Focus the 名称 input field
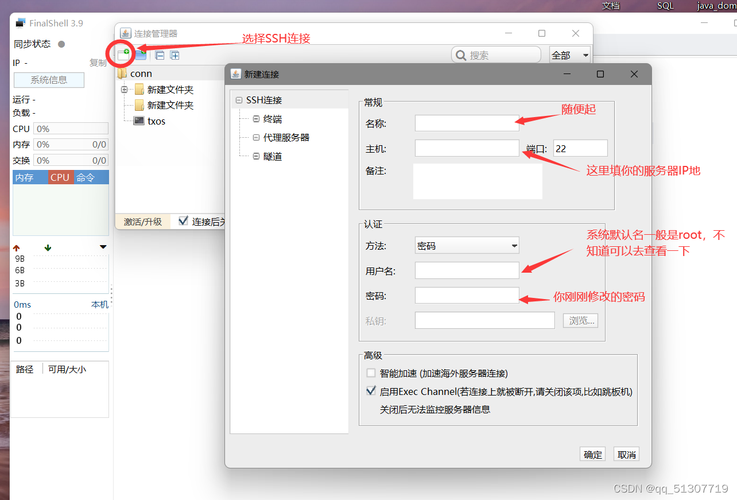The height and width of the screenshot is (500, 737). [467, 124]
